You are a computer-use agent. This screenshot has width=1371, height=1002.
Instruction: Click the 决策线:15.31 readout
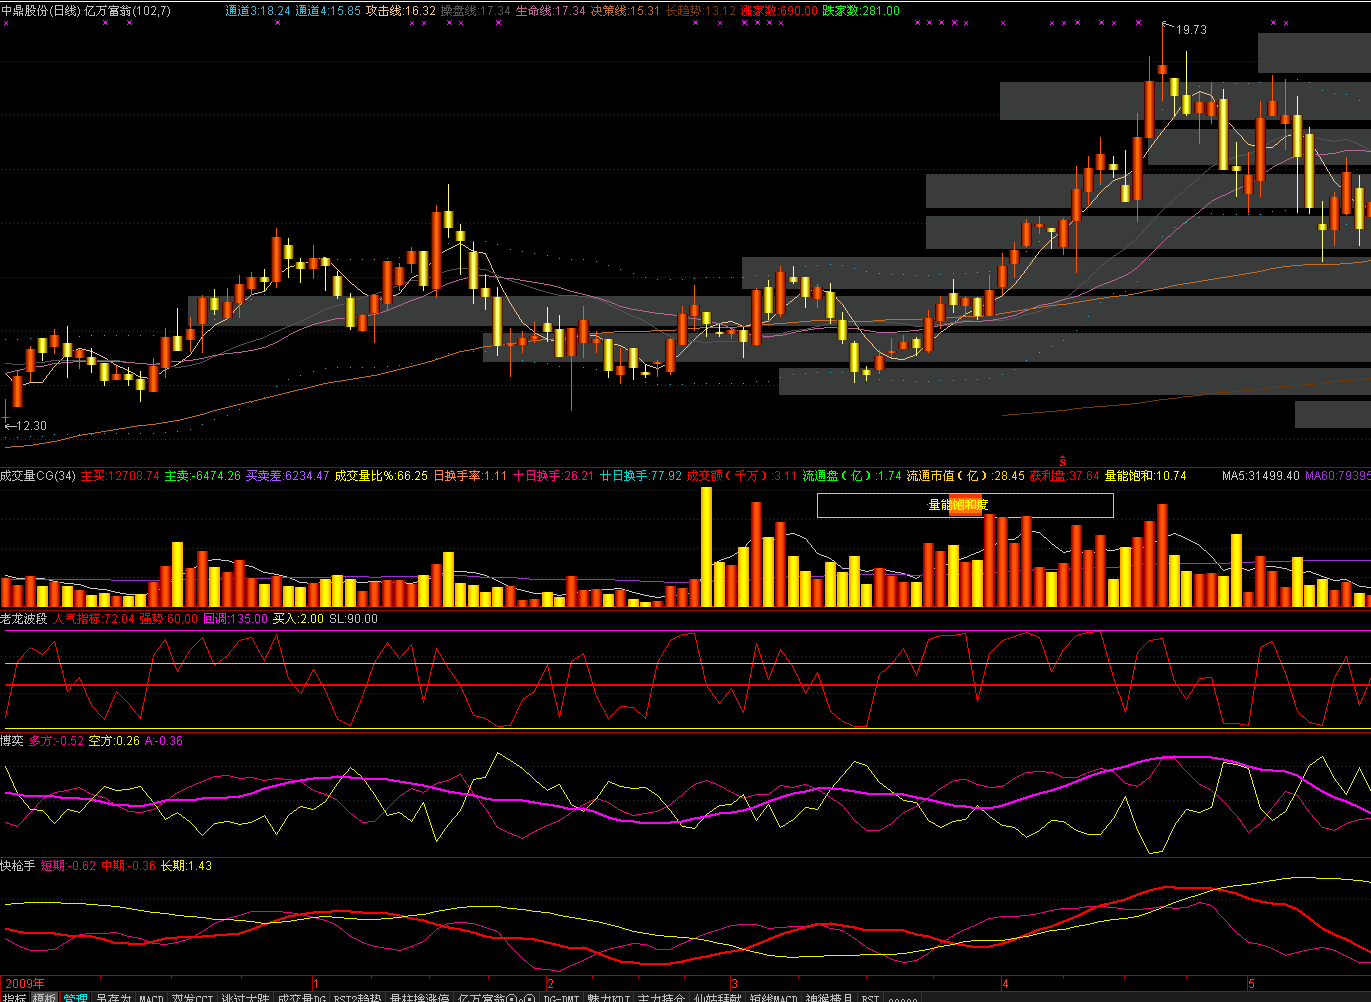(x=626, y=11)
